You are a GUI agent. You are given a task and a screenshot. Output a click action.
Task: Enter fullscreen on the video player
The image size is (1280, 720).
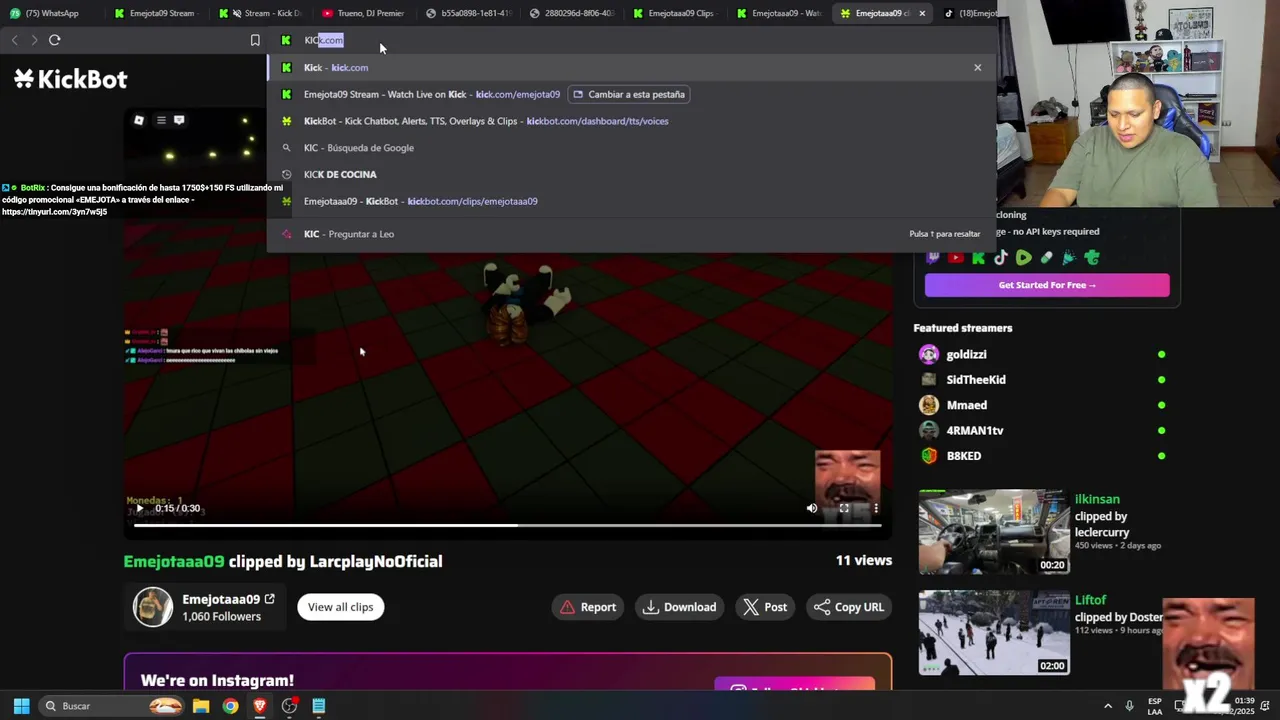844,508
